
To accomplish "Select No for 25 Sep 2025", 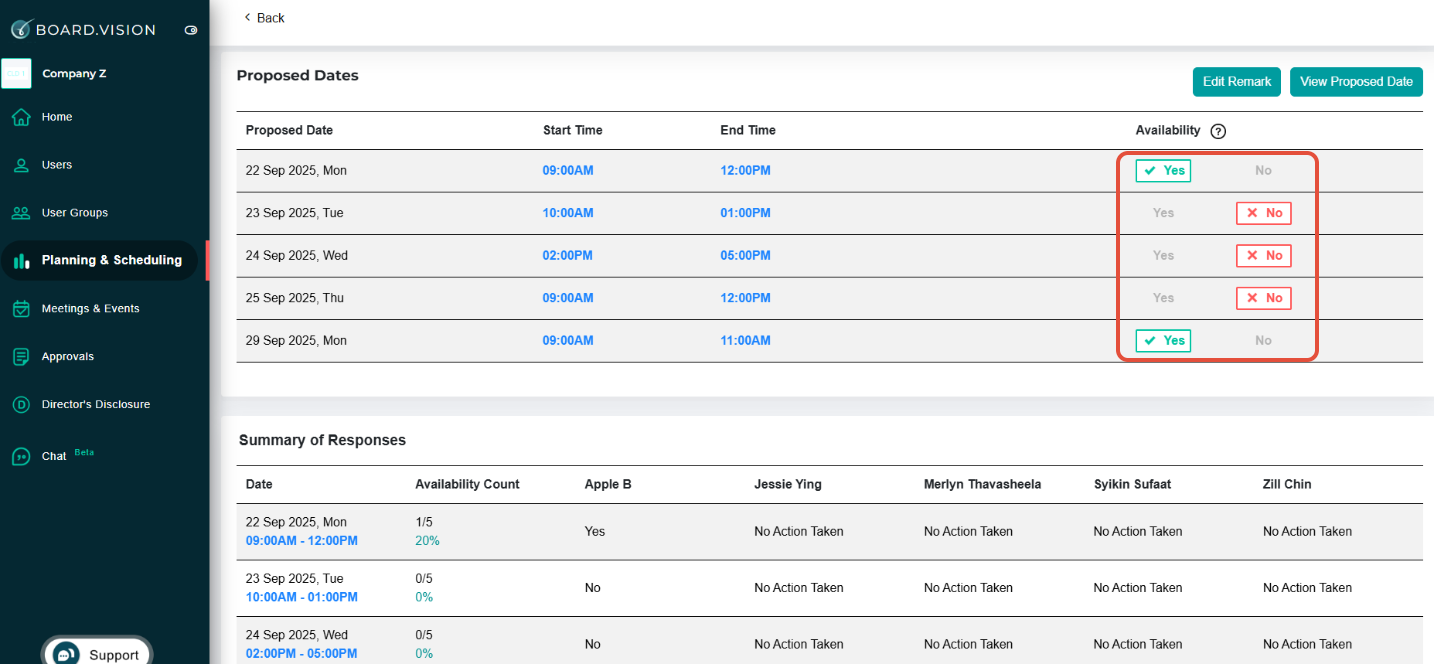I will pos(1263,298).
